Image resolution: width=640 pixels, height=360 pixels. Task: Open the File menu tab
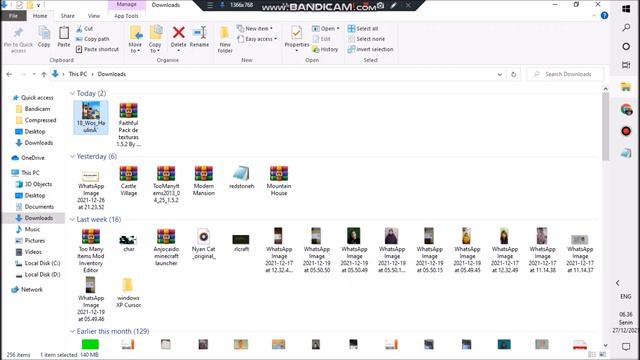13,16
